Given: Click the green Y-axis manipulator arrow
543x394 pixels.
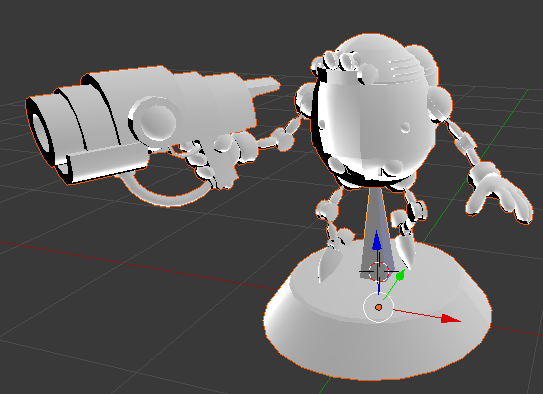Looking at the screenshot, I should [401, 275].
